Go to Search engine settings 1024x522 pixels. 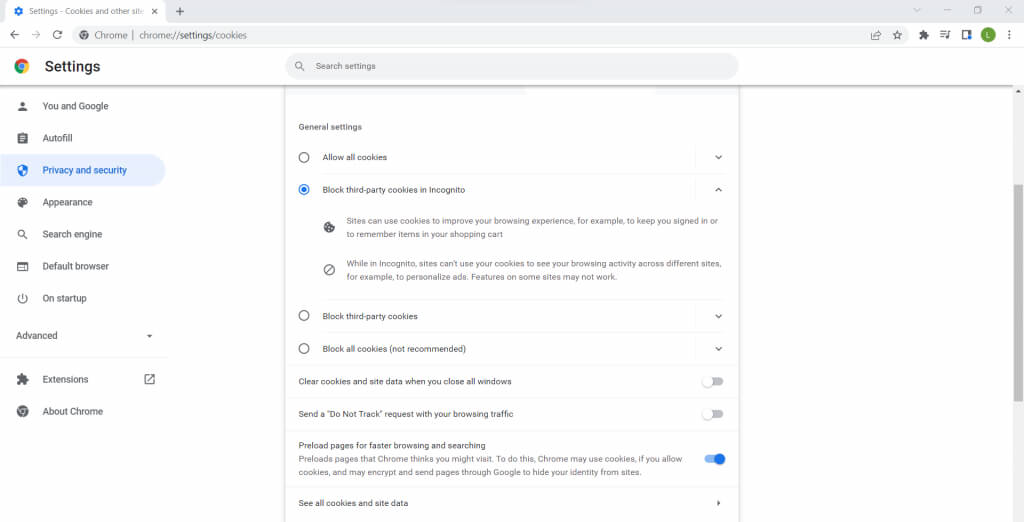72,234
